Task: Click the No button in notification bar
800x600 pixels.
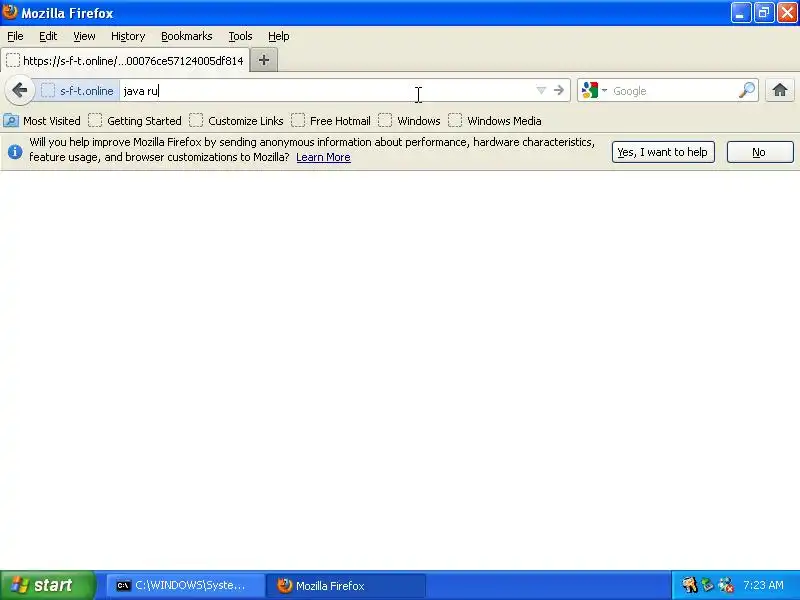Action: (760, 152)
